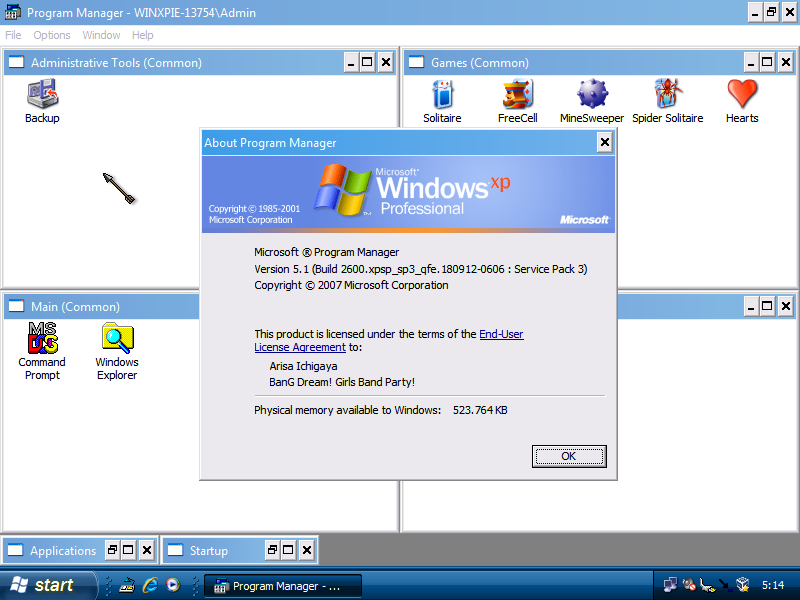Restore the Applications group window

click(x=112, y=550)
